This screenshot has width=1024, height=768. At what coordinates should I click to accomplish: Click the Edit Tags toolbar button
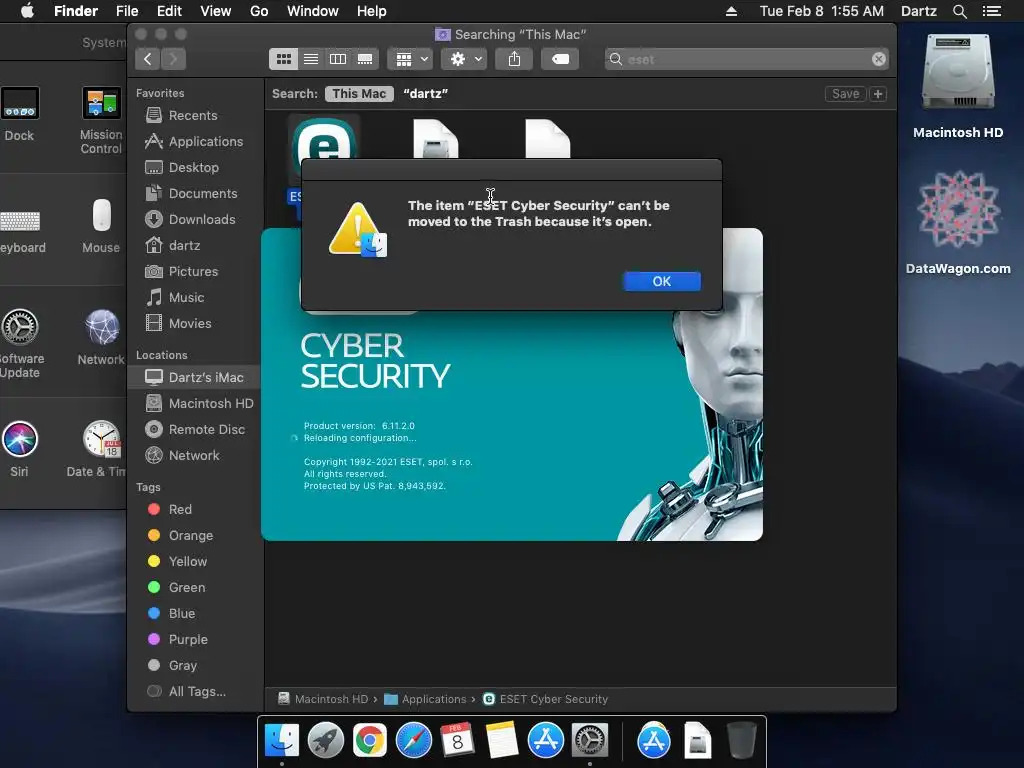[x=560, y=59]
